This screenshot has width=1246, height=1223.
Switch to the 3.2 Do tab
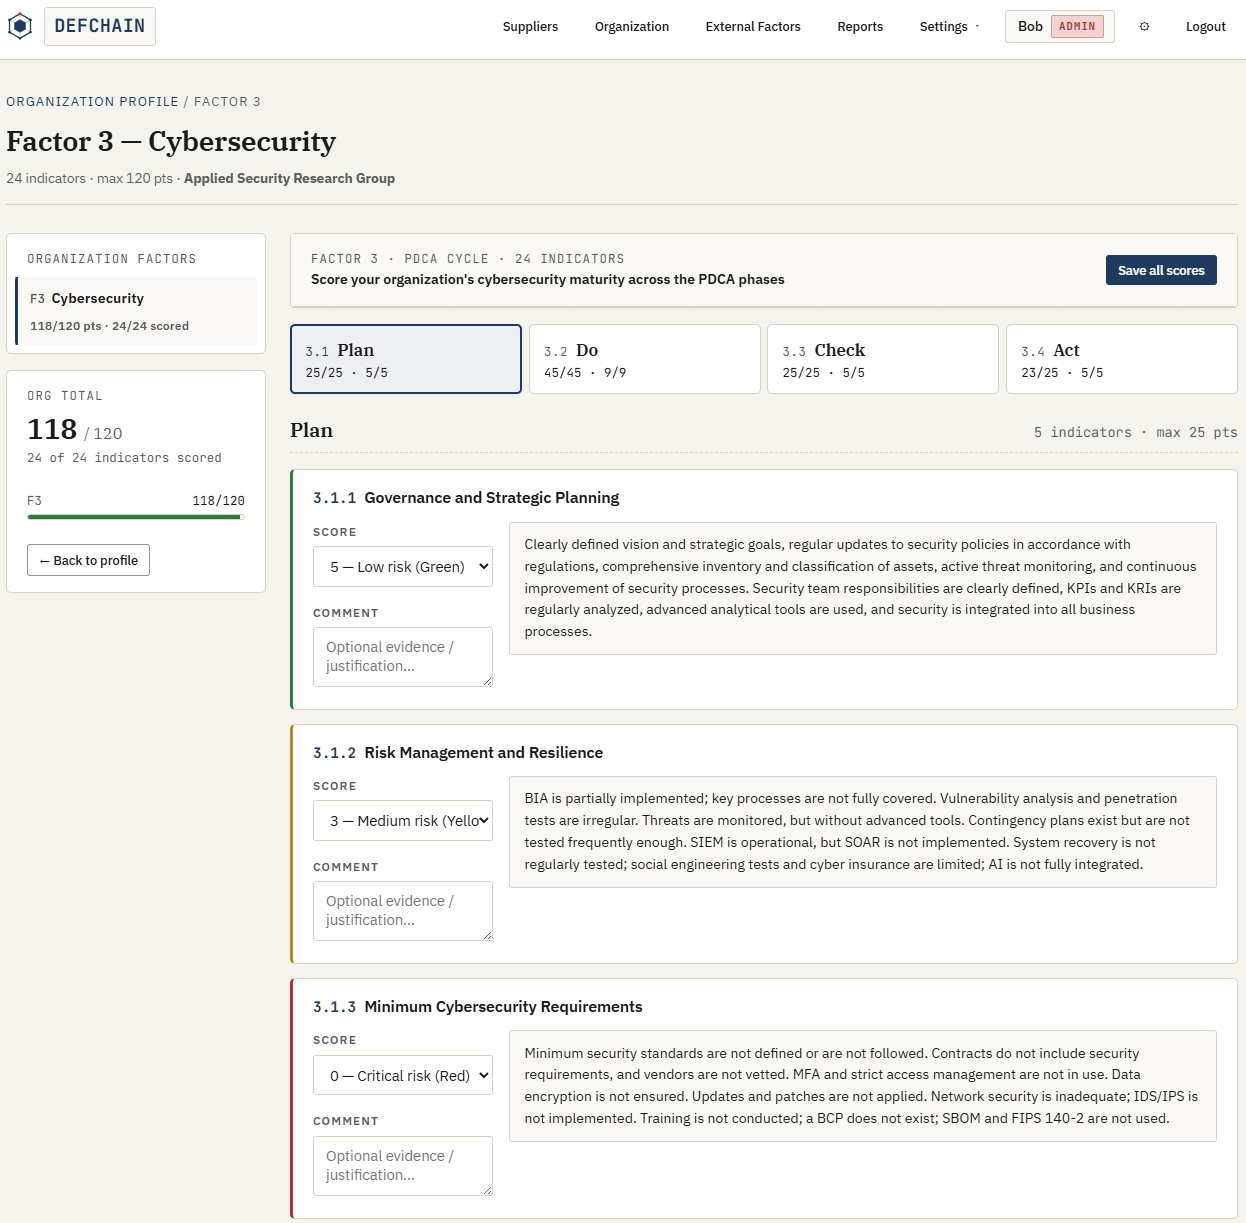click(644, 359)
